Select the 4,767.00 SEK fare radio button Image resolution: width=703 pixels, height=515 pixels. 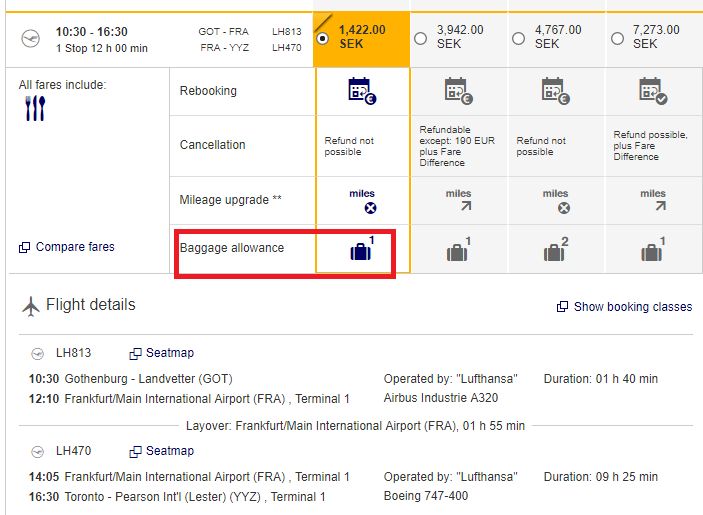point(518,39)
